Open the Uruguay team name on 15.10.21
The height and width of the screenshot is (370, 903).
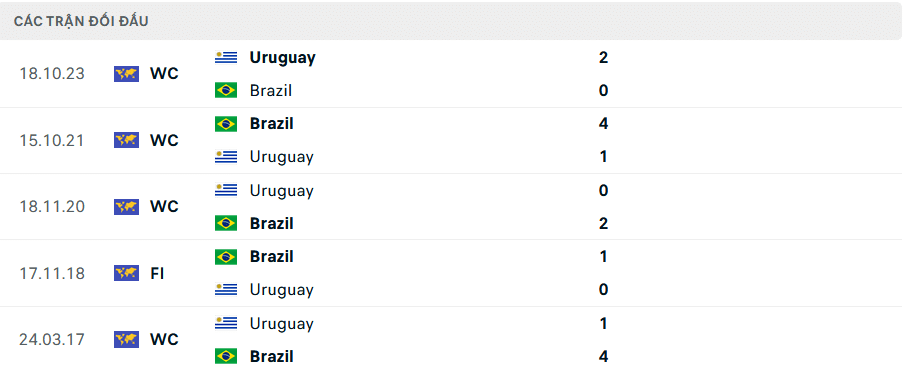pyautogui.click(x=282, y=157)
